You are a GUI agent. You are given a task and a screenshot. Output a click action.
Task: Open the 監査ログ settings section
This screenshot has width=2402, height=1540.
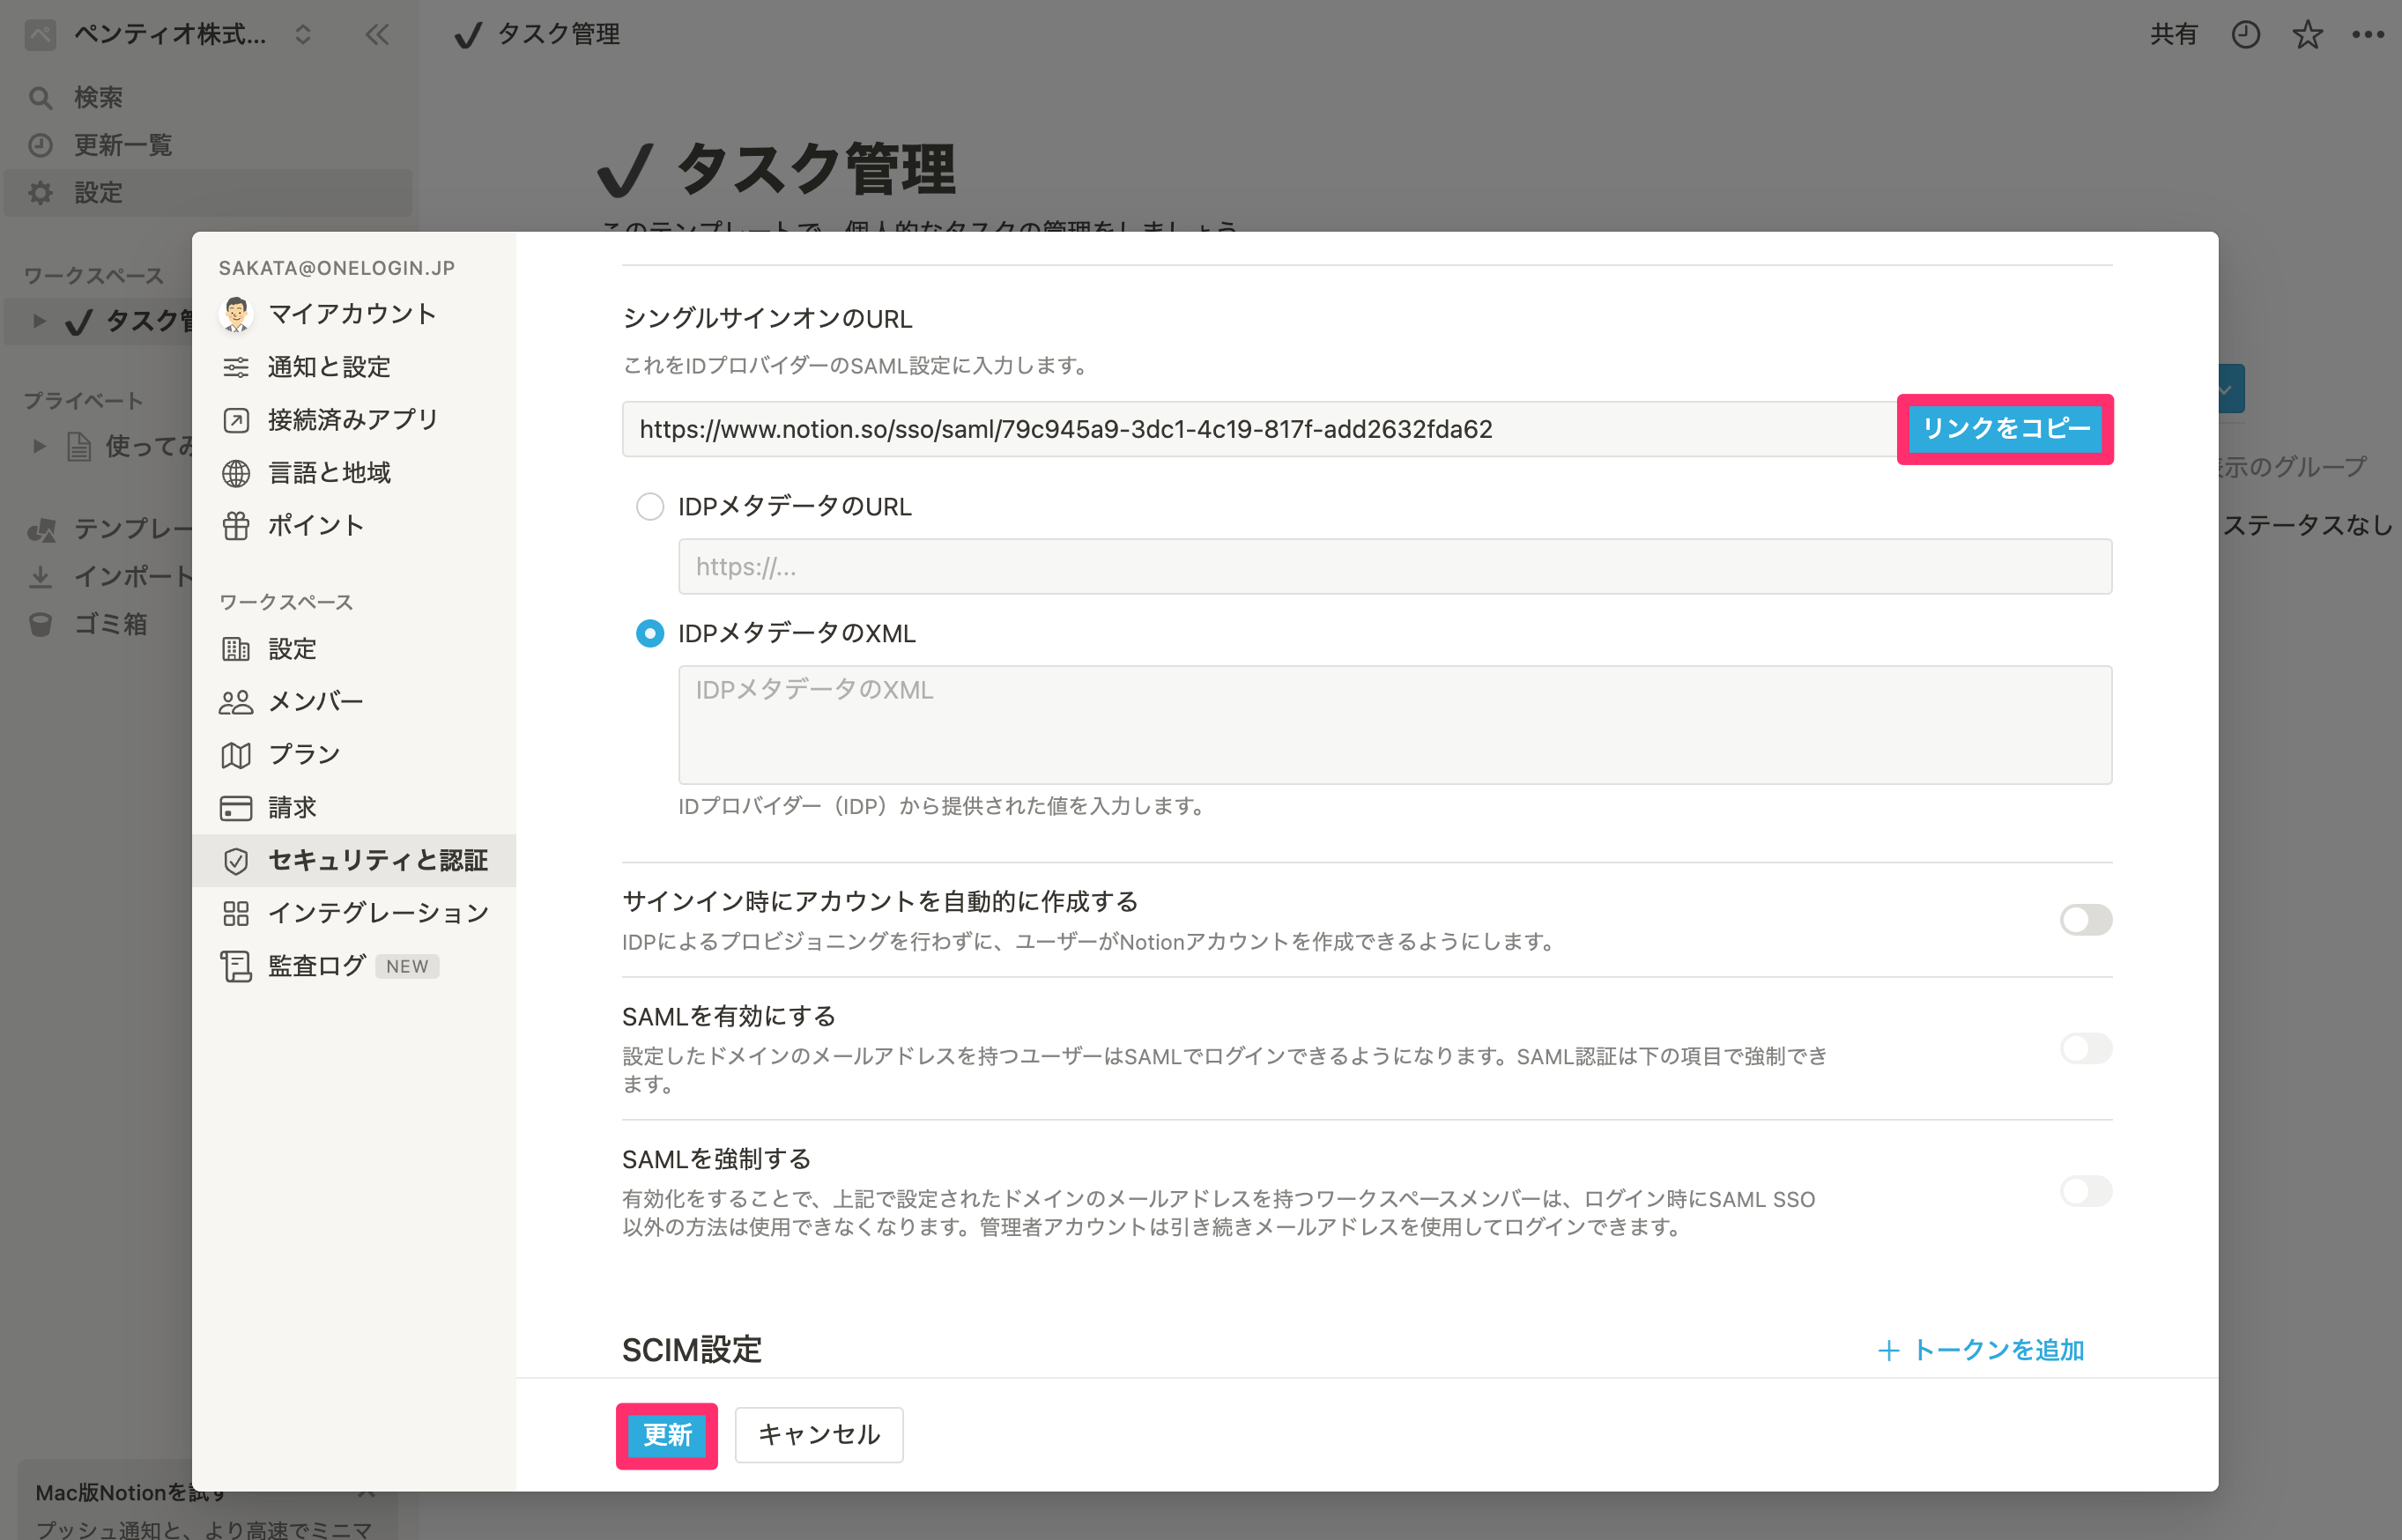coord(354,966)
